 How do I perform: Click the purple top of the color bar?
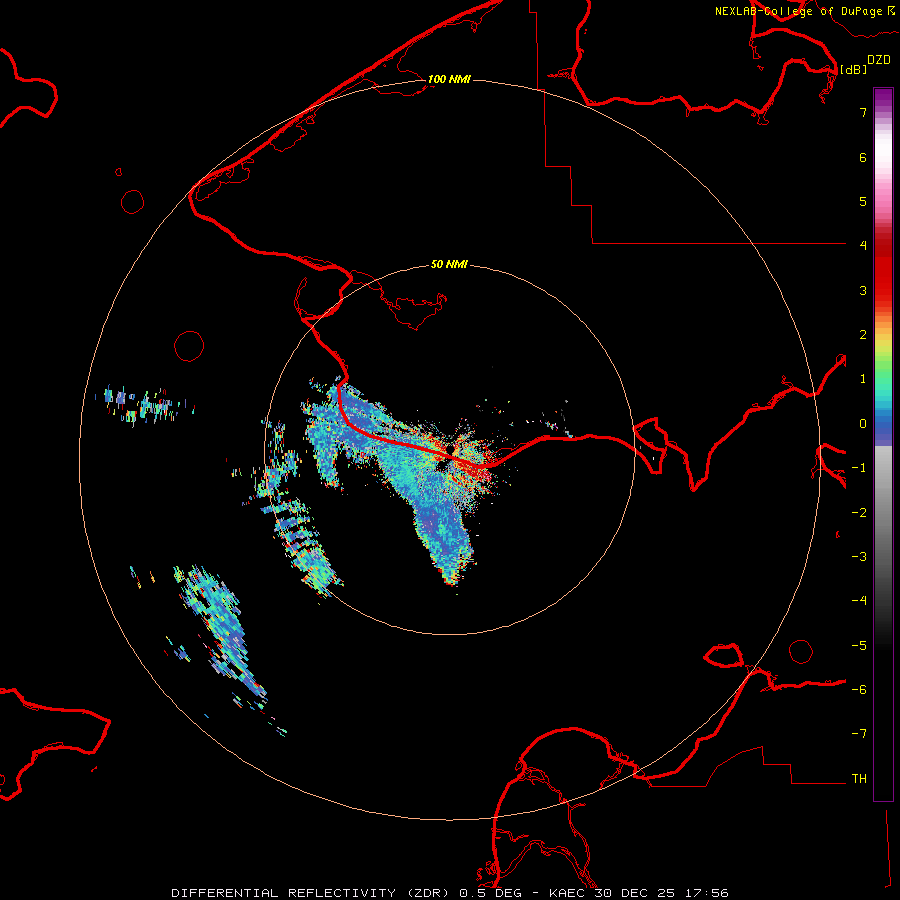[x=883, y=98]
